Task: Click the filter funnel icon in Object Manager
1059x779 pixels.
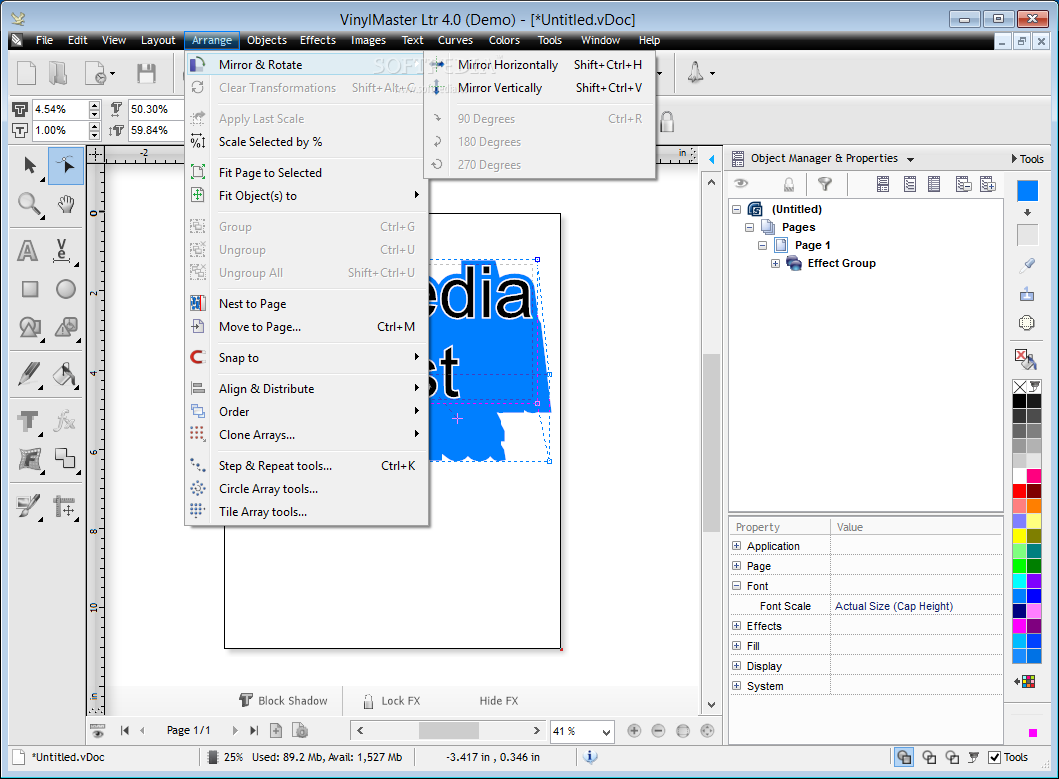Action: (x=825, y=184)
